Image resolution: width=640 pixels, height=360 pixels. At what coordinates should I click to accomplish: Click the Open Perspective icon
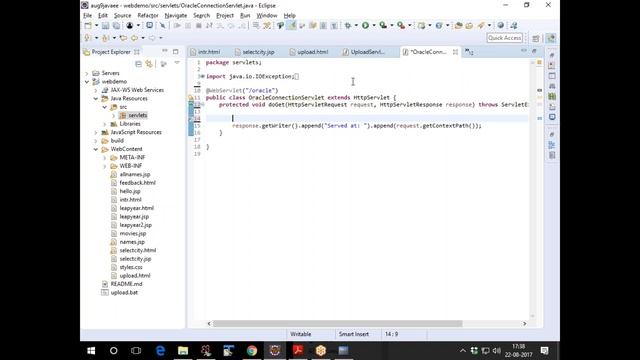536,38
